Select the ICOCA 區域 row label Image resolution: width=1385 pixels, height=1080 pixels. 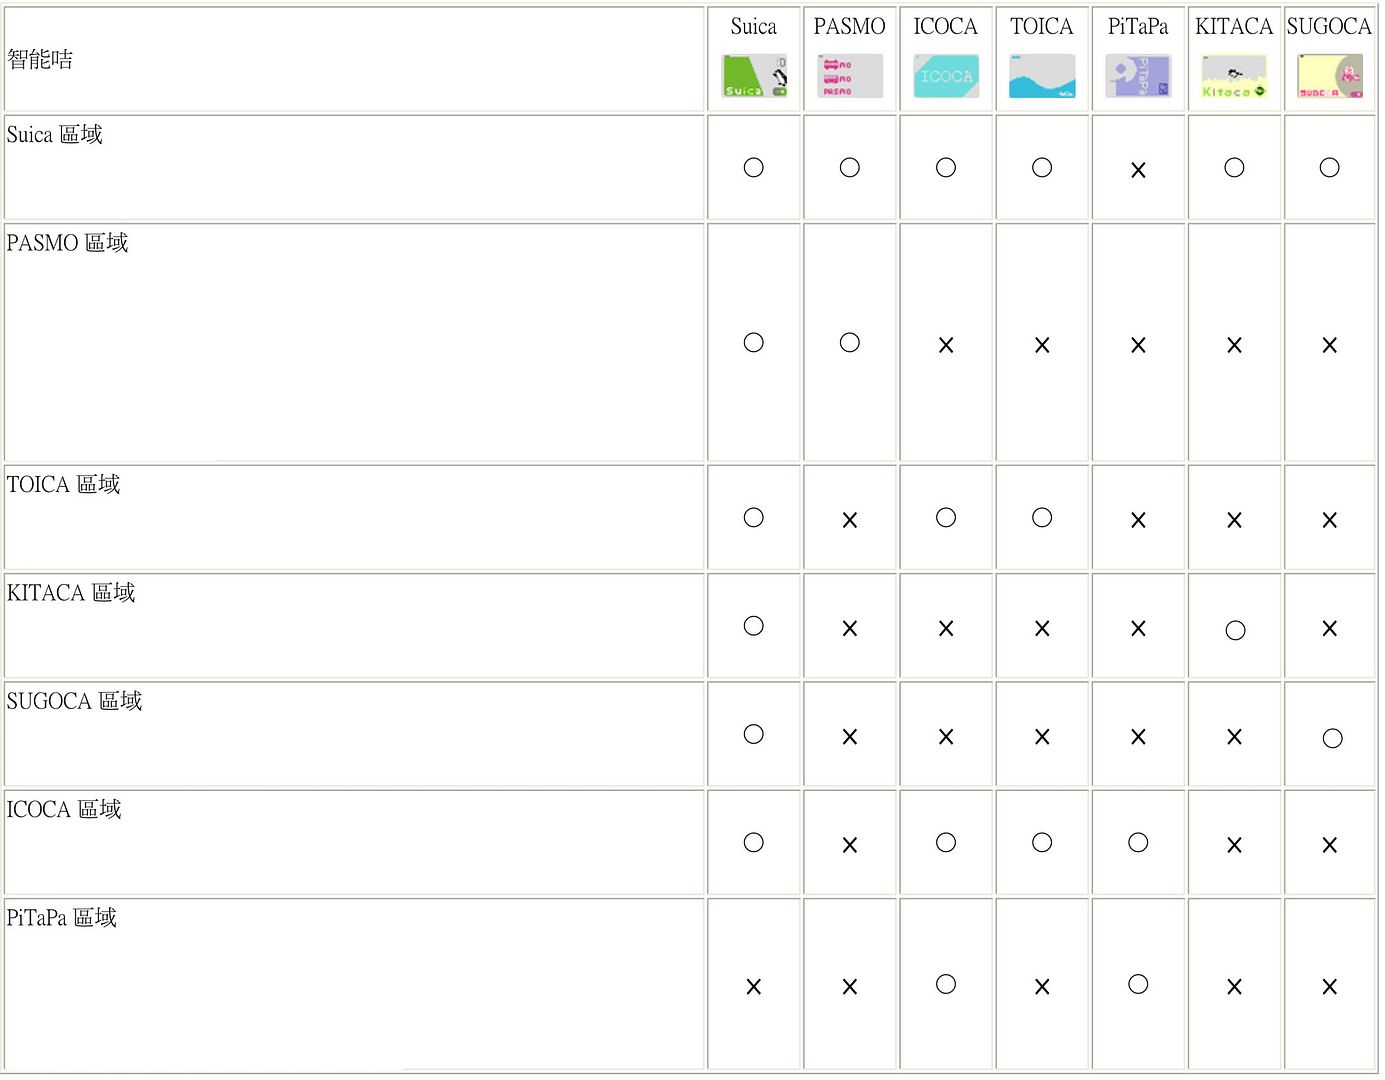point(64,809)
